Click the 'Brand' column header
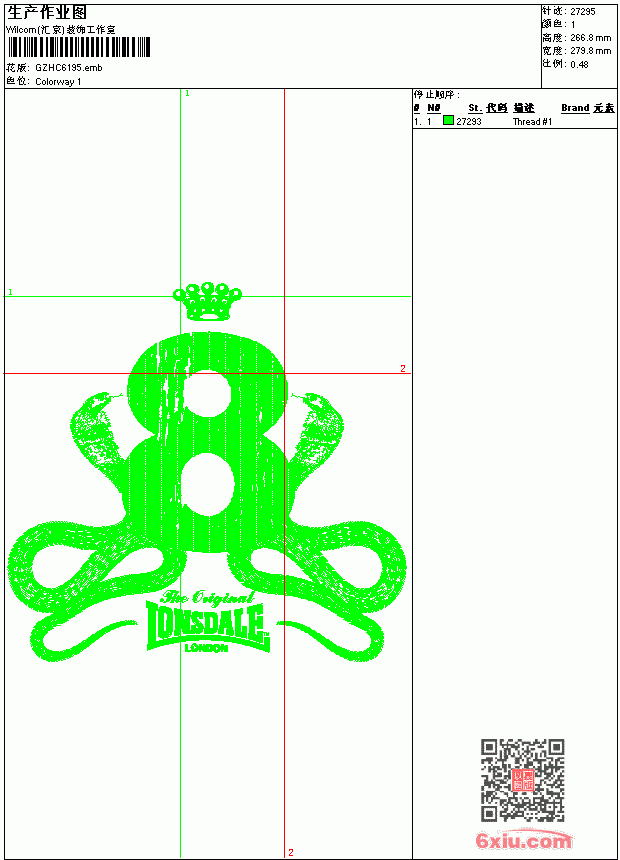 pyautogui.click(x=575, y=108)
